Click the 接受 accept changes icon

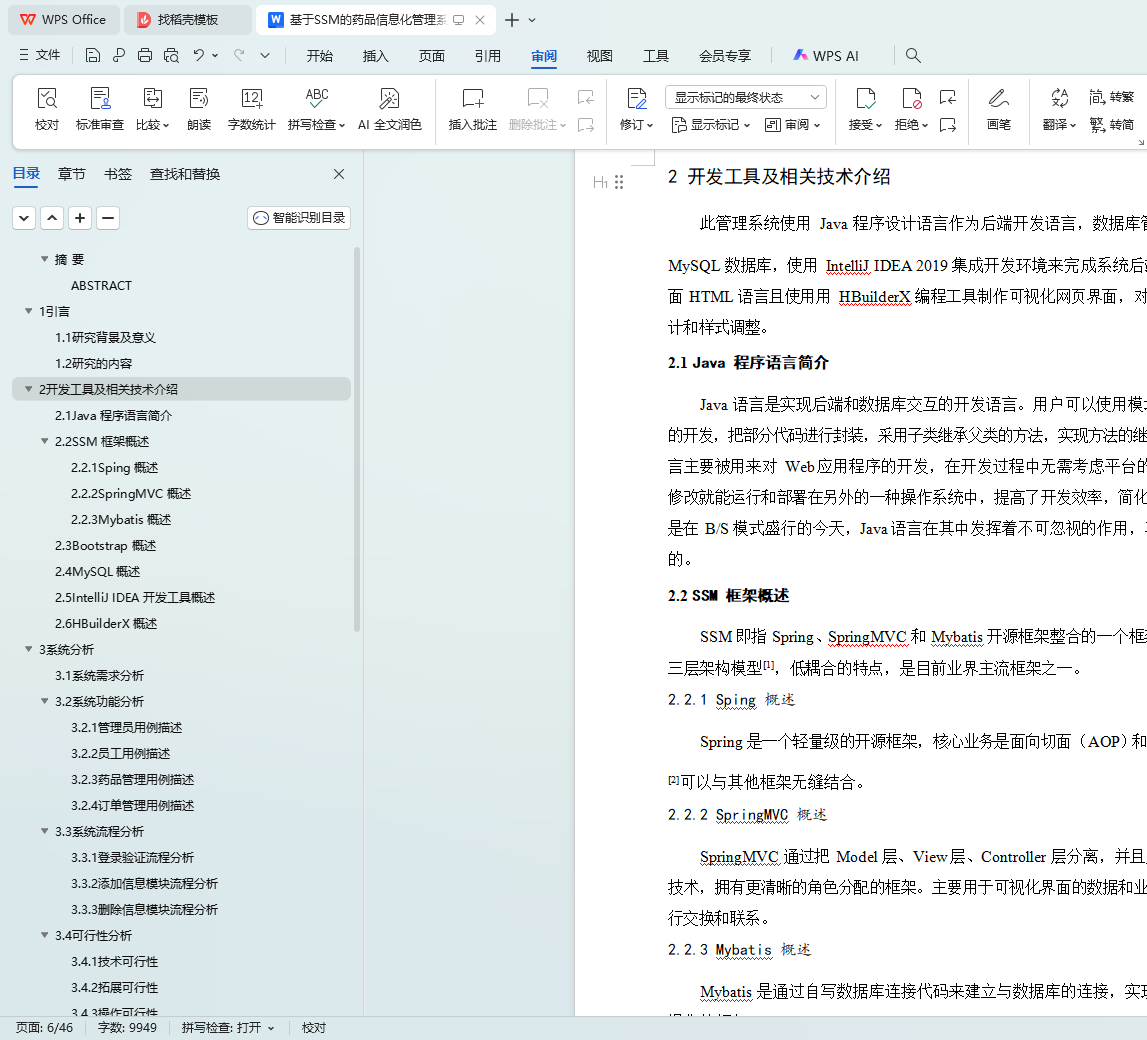click(x=865, y=109)
